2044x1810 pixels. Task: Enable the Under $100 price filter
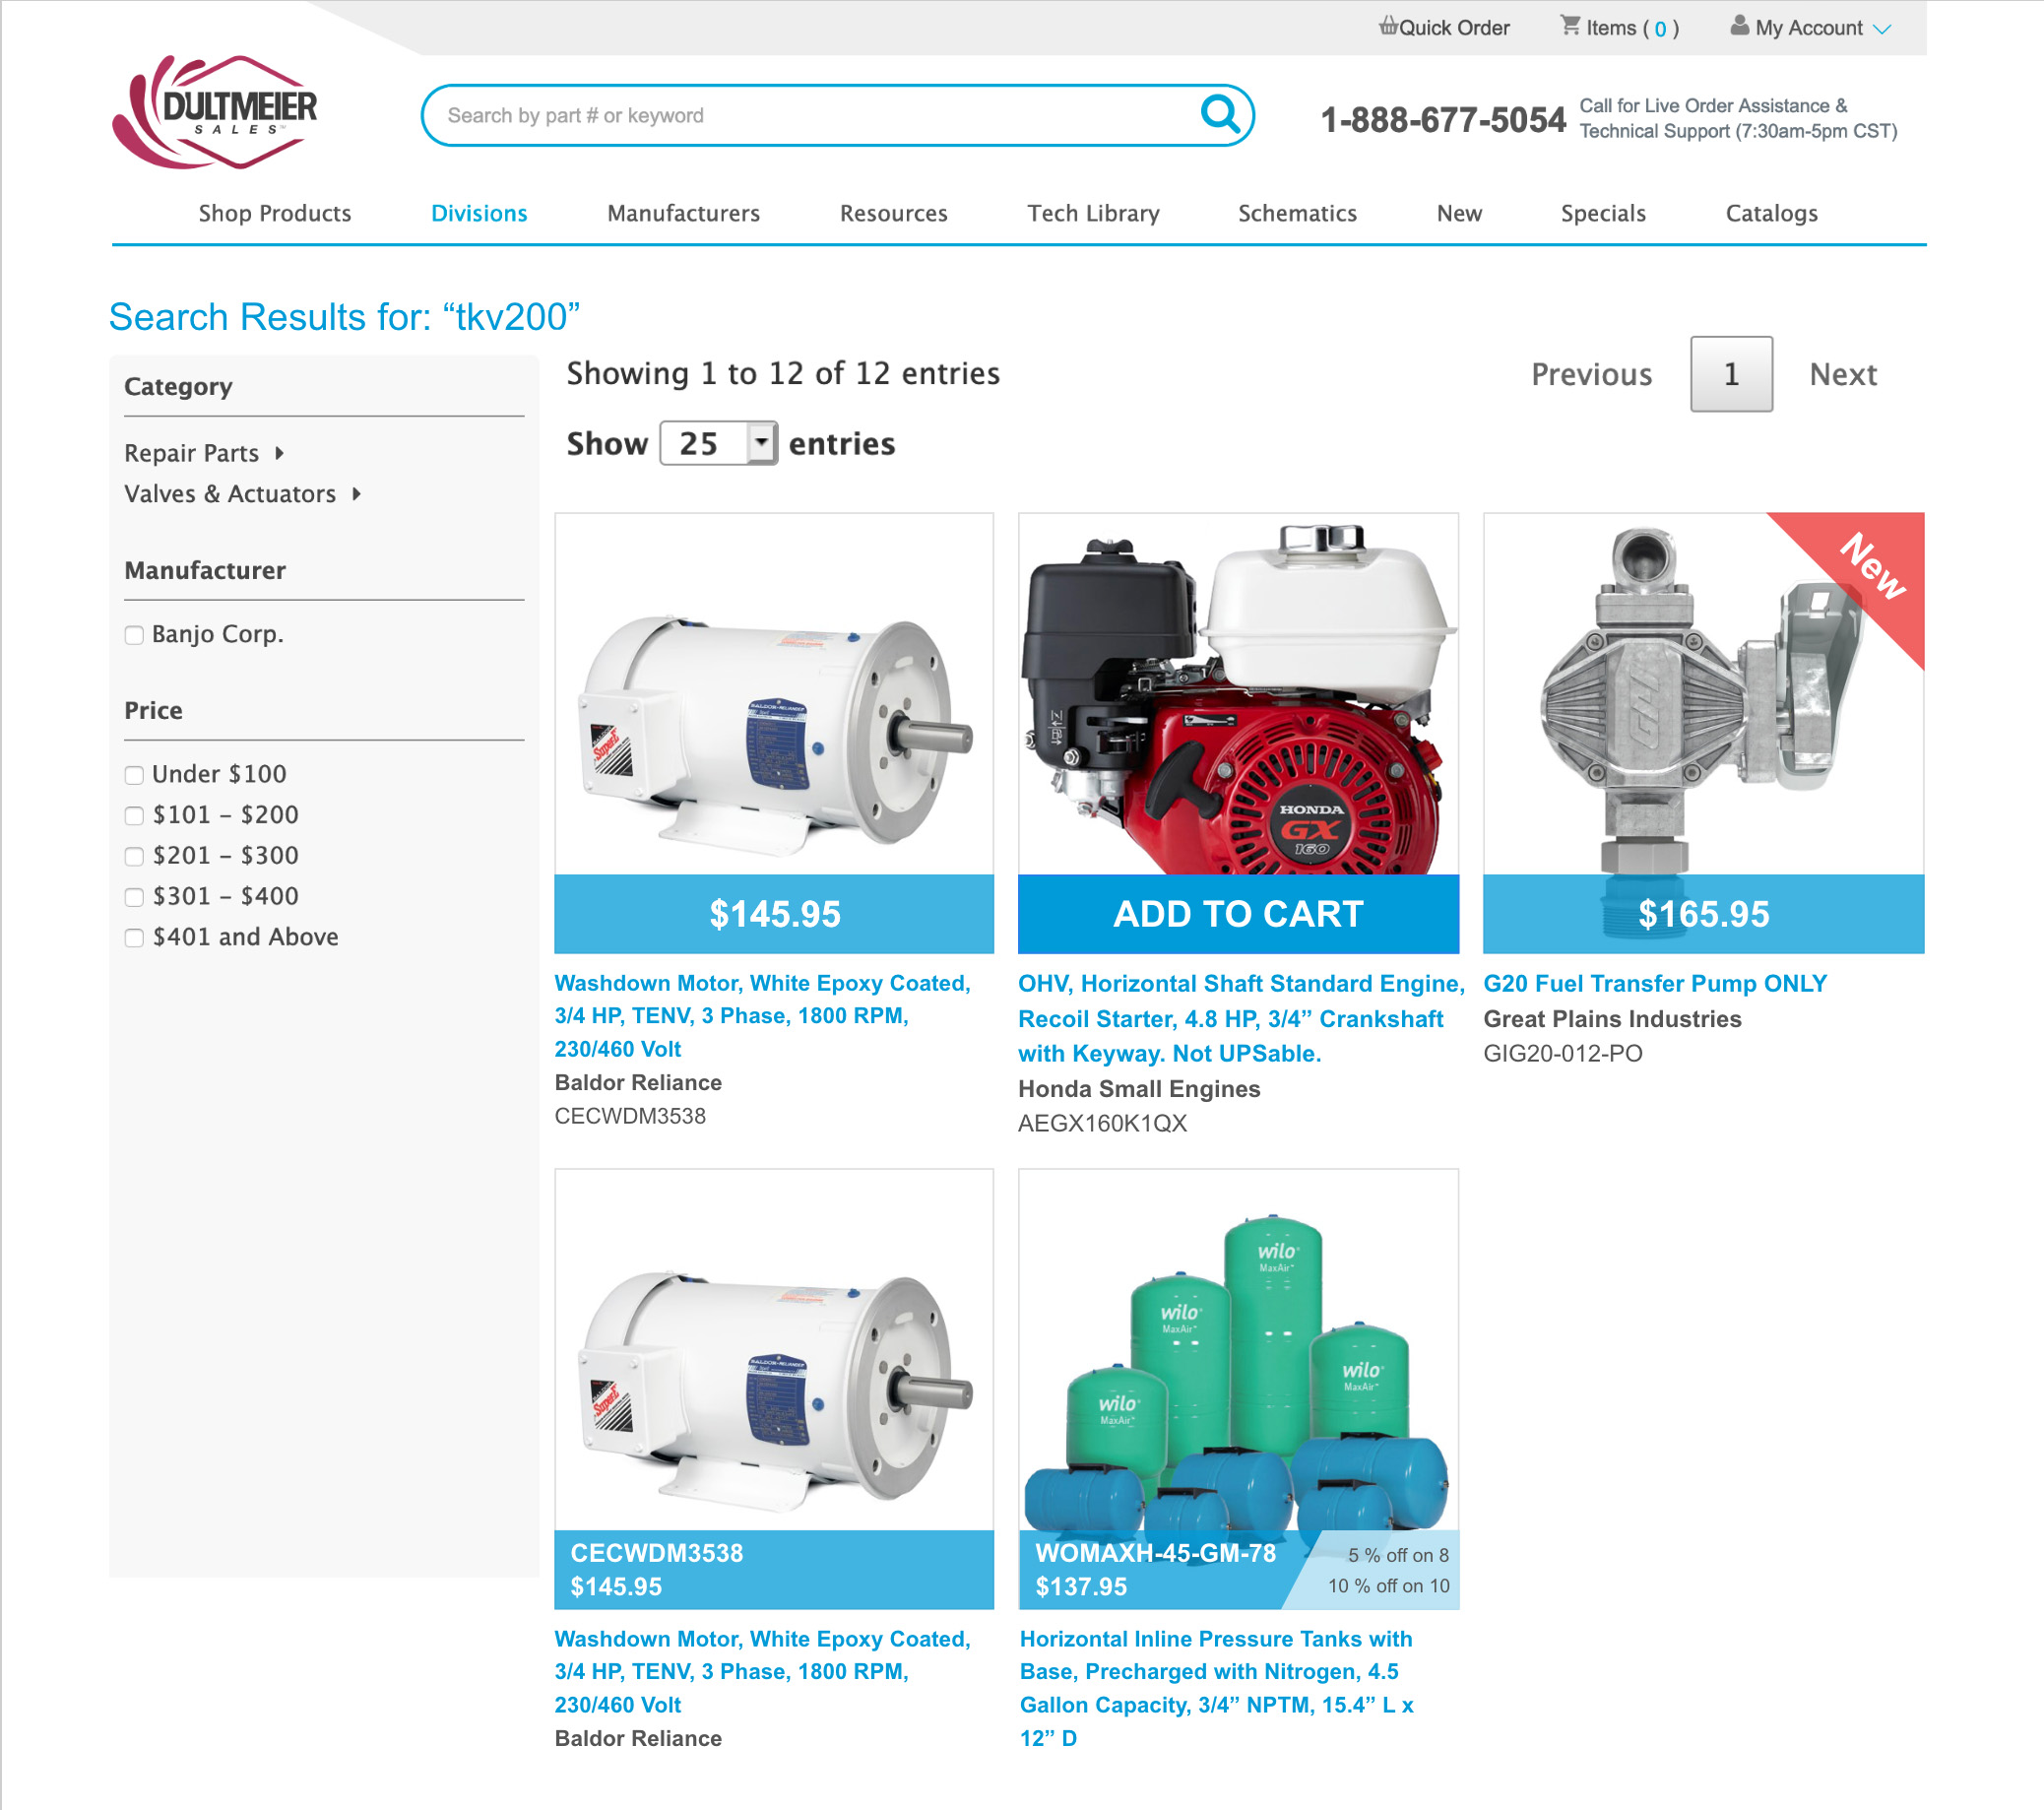coord(134,775)
